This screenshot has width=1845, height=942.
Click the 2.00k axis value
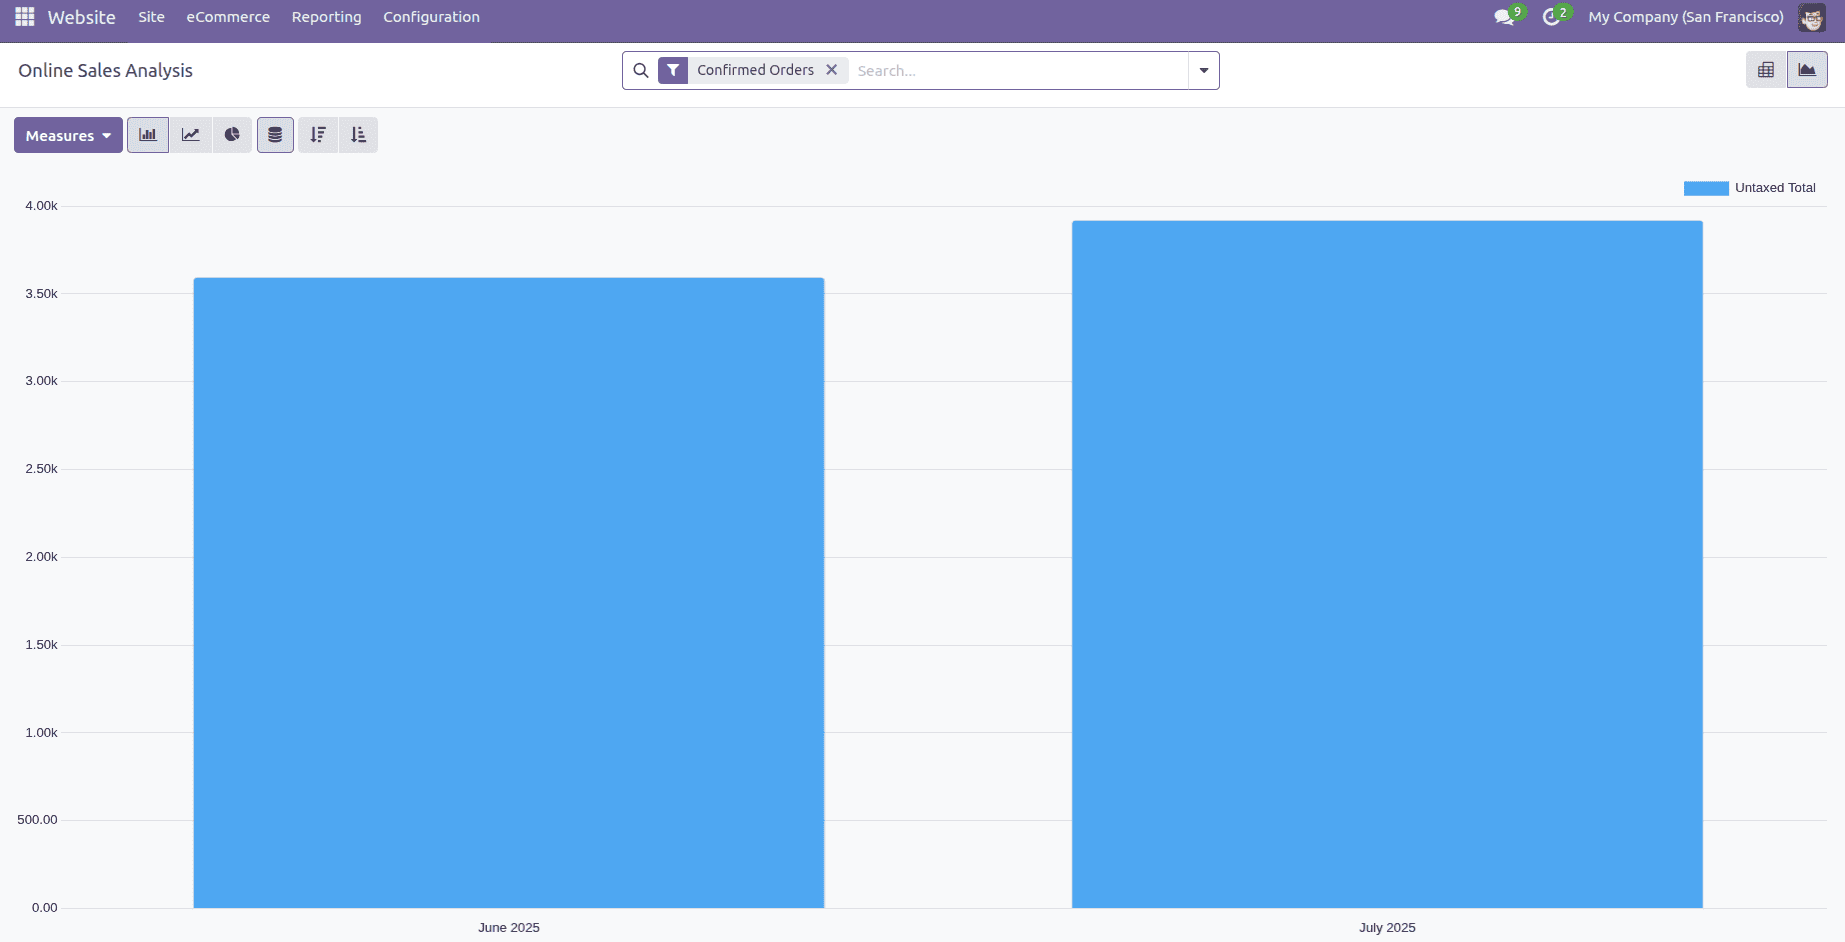(x=41, y=557)
